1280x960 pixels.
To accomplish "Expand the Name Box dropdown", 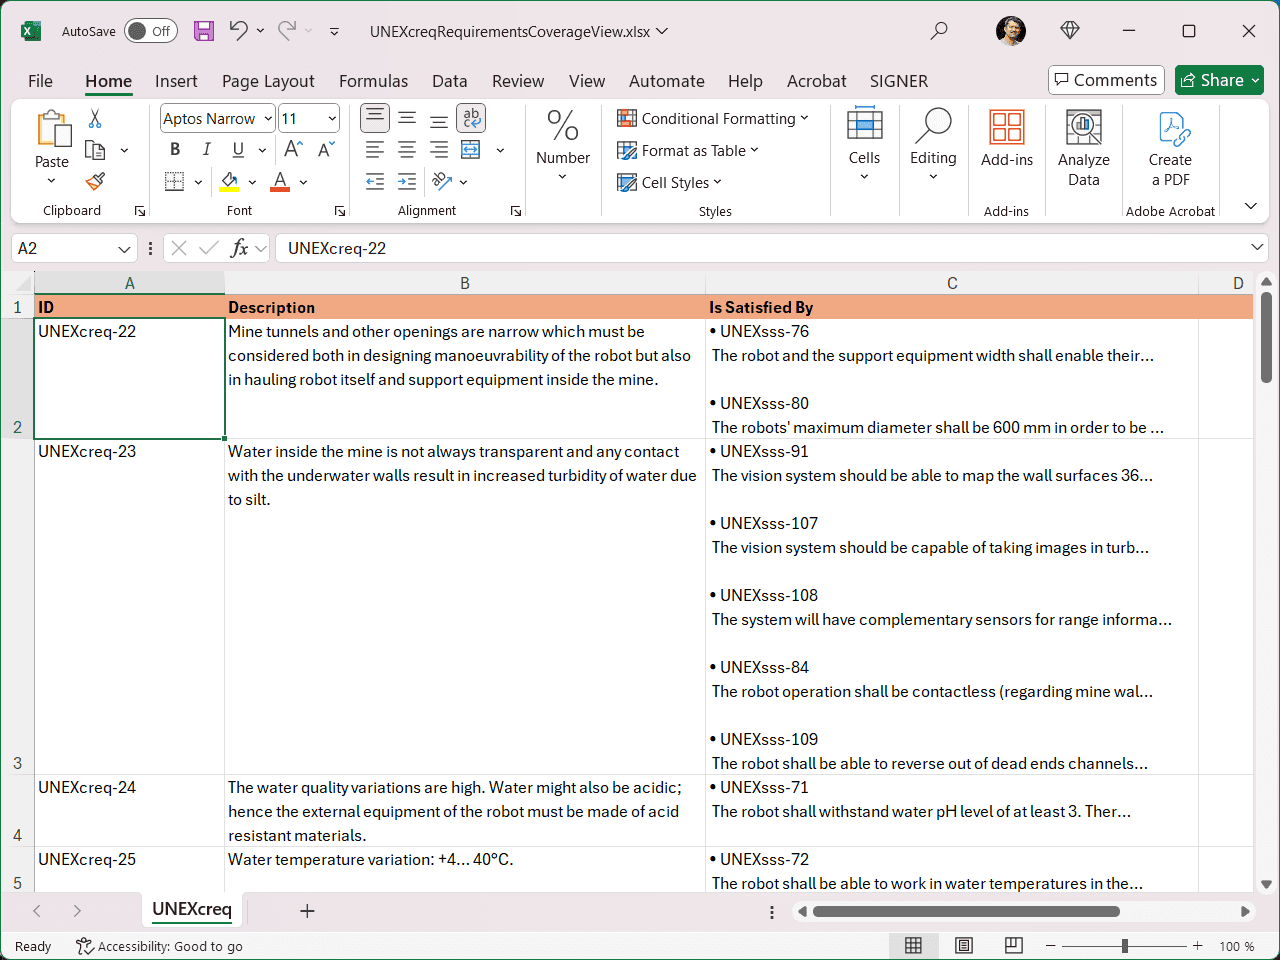I will 124,248.
